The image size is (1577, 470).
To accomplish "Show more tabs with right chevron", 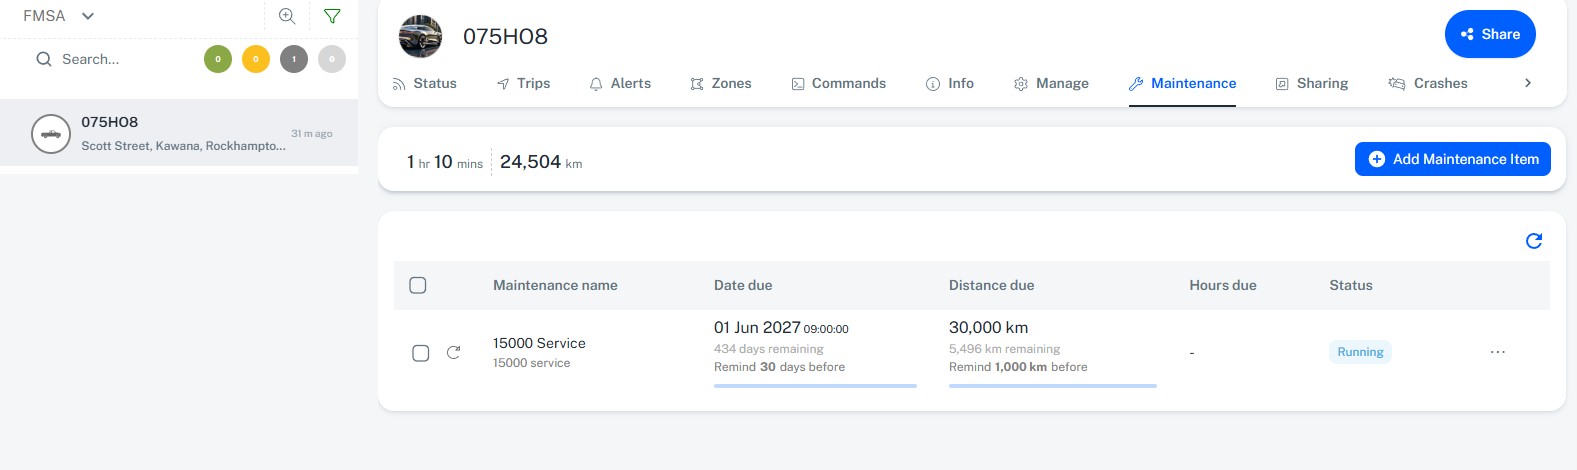I will point(1527,83).
